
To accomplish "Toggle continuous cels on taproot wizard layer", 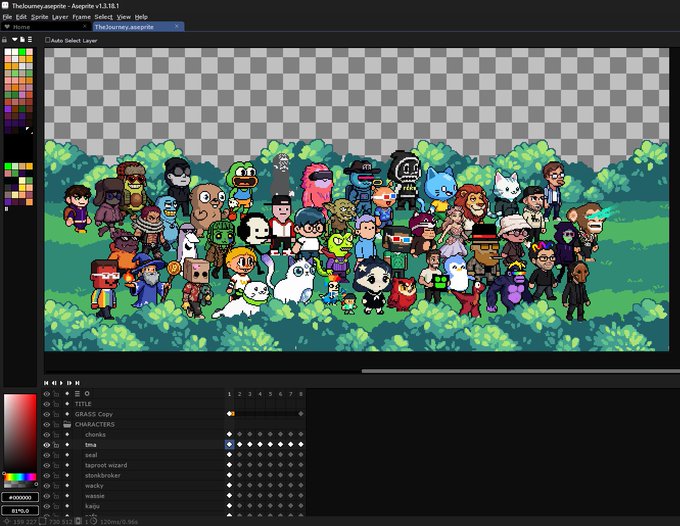I will [67, 465].
